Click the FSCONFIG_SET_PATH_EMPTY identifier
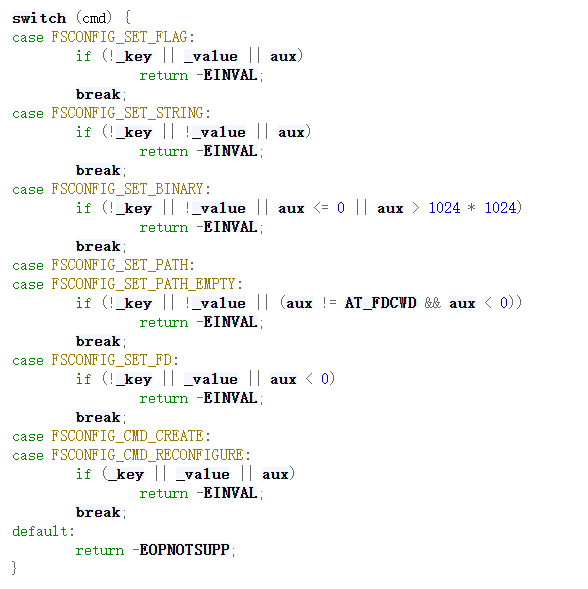 (143, 284)
